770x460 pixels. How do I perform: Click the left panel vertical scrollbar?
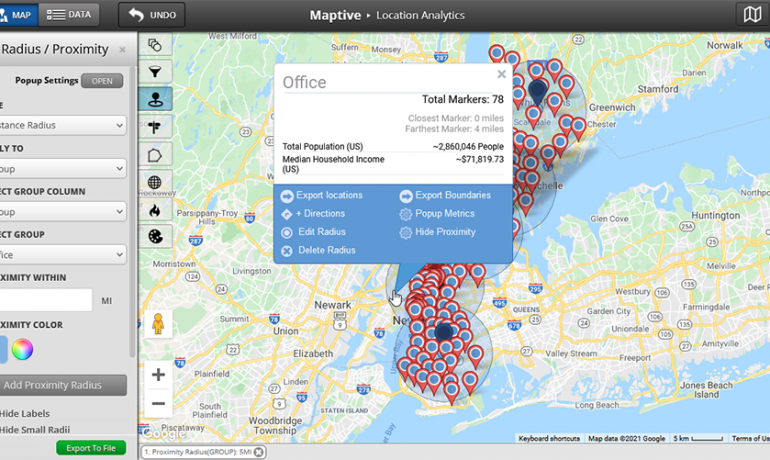pos(133,211)
